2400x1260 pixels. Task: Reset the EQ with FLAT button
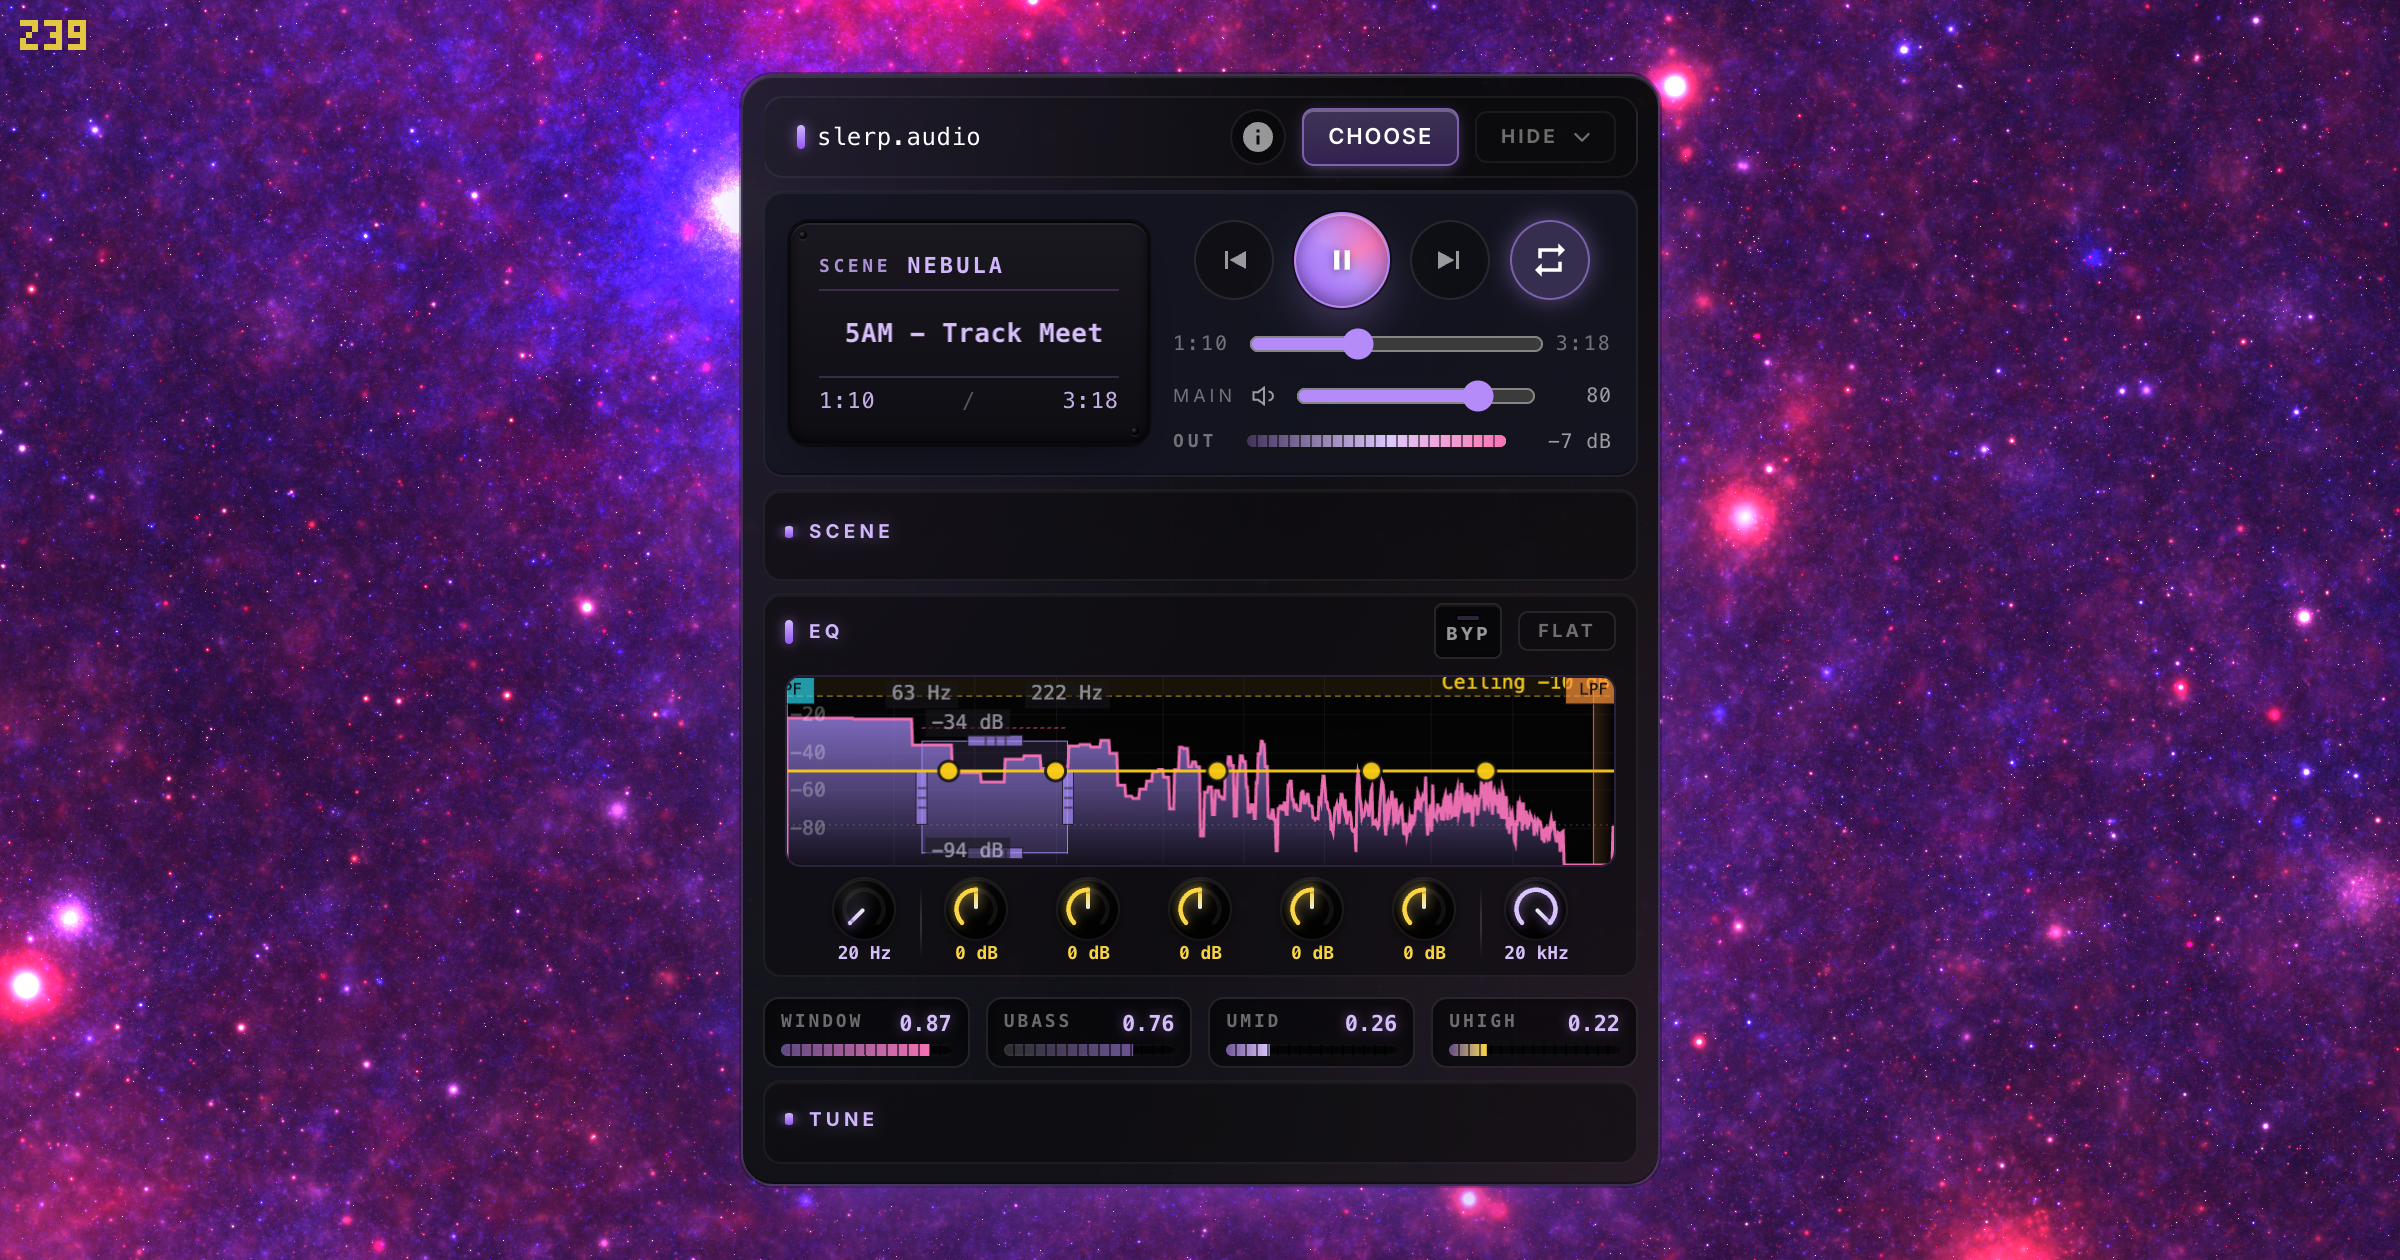coord(1565,631)
